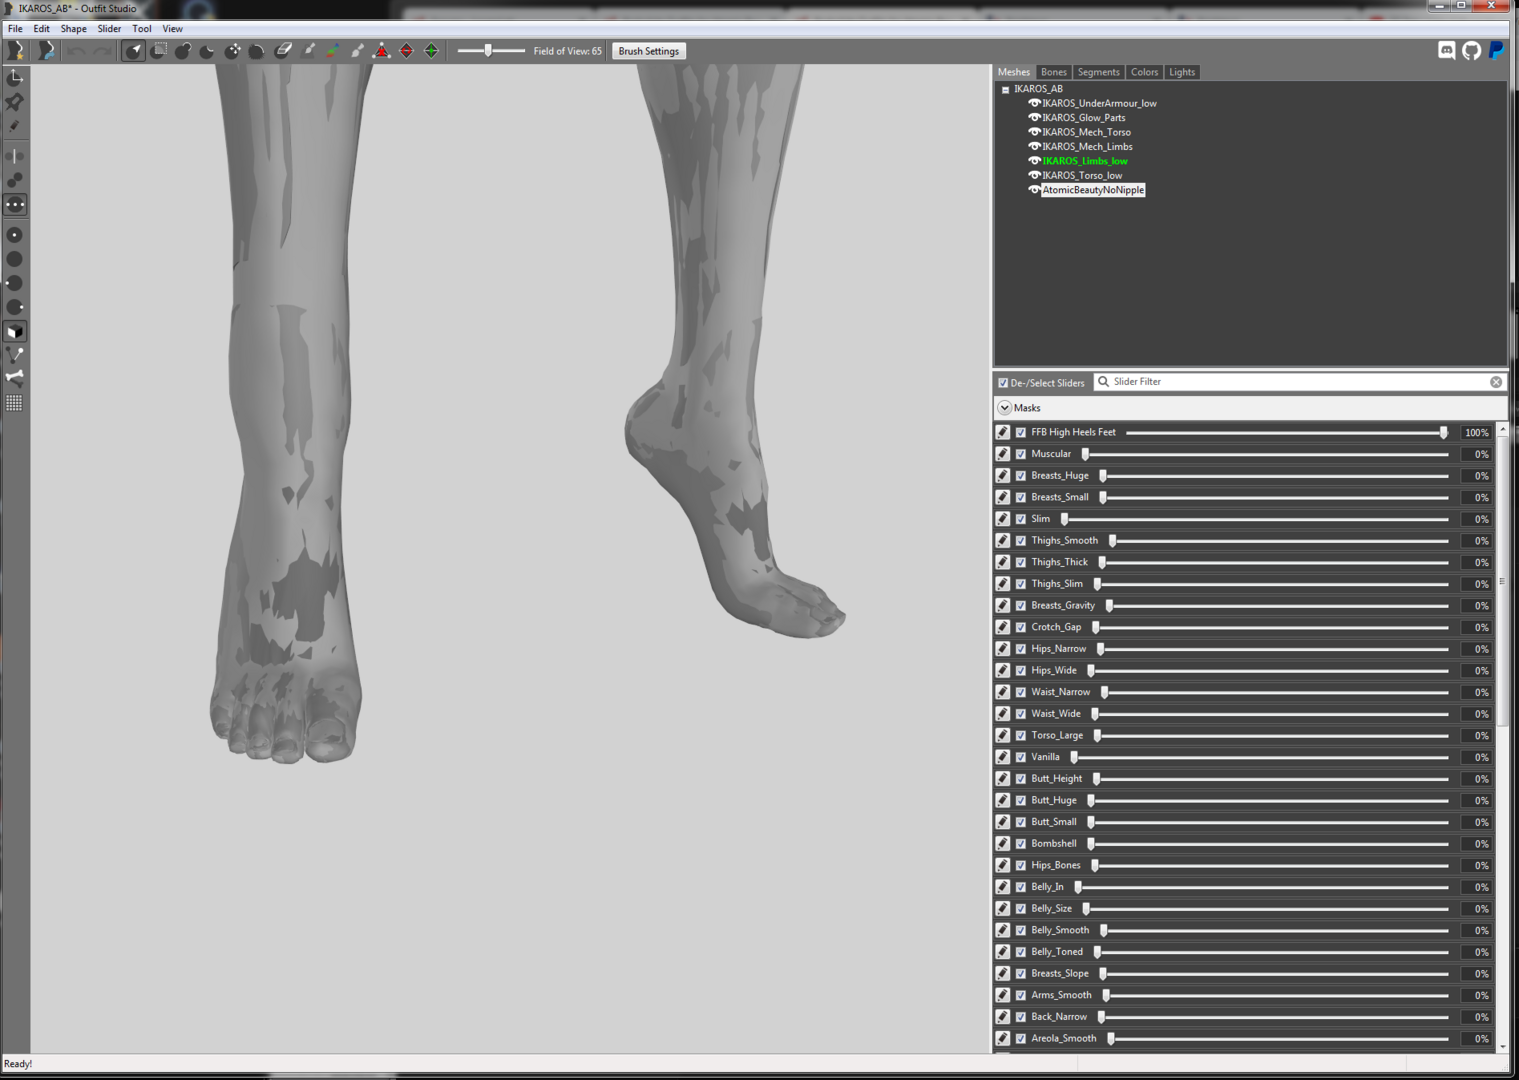Select the IKAROS_Mech_Limbs mesh

[x=1087, y=147]
